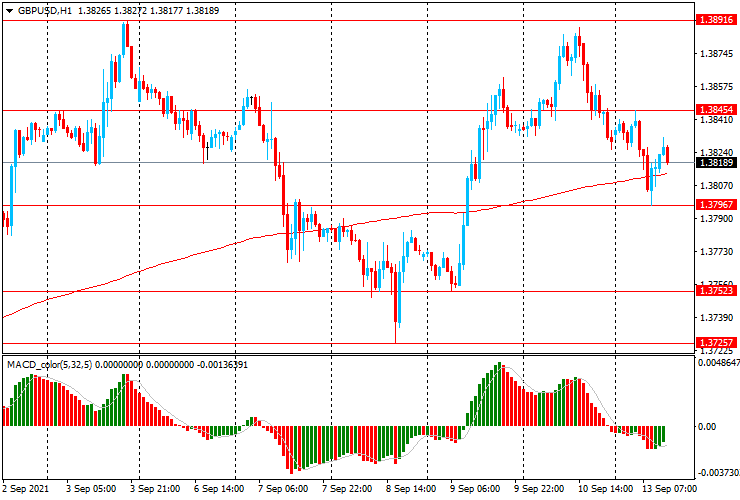Select the MACD -0.003730 scale value
Viewport: 740px width, 500px height.
tap(719, 473)
